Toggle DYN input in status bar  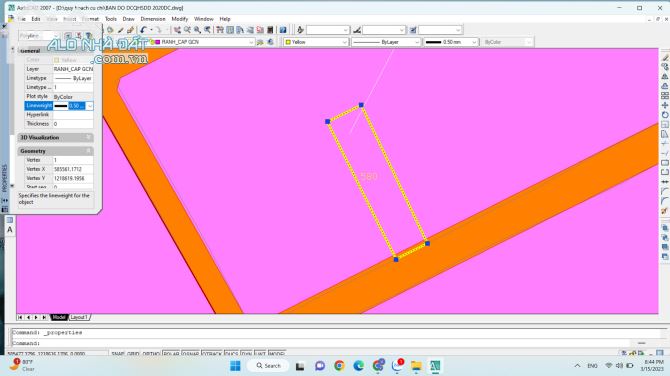click(247, 354)
